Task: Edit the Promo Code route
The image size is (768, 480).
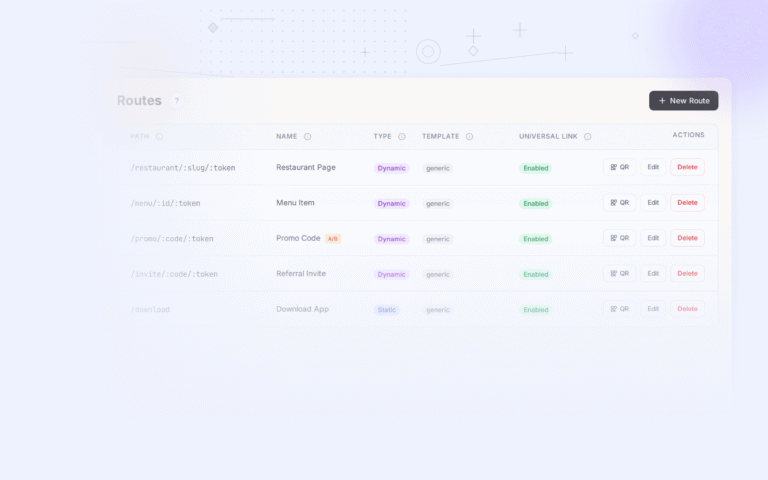Action: [x=653, y=238]
